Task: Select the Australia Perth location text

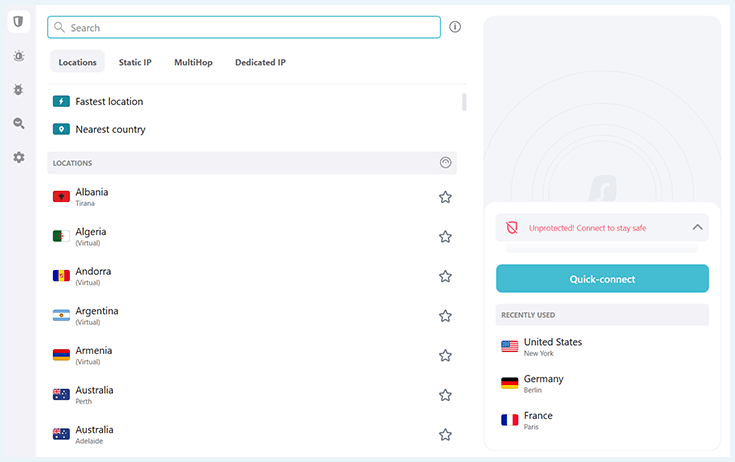Action: point(94,395)
